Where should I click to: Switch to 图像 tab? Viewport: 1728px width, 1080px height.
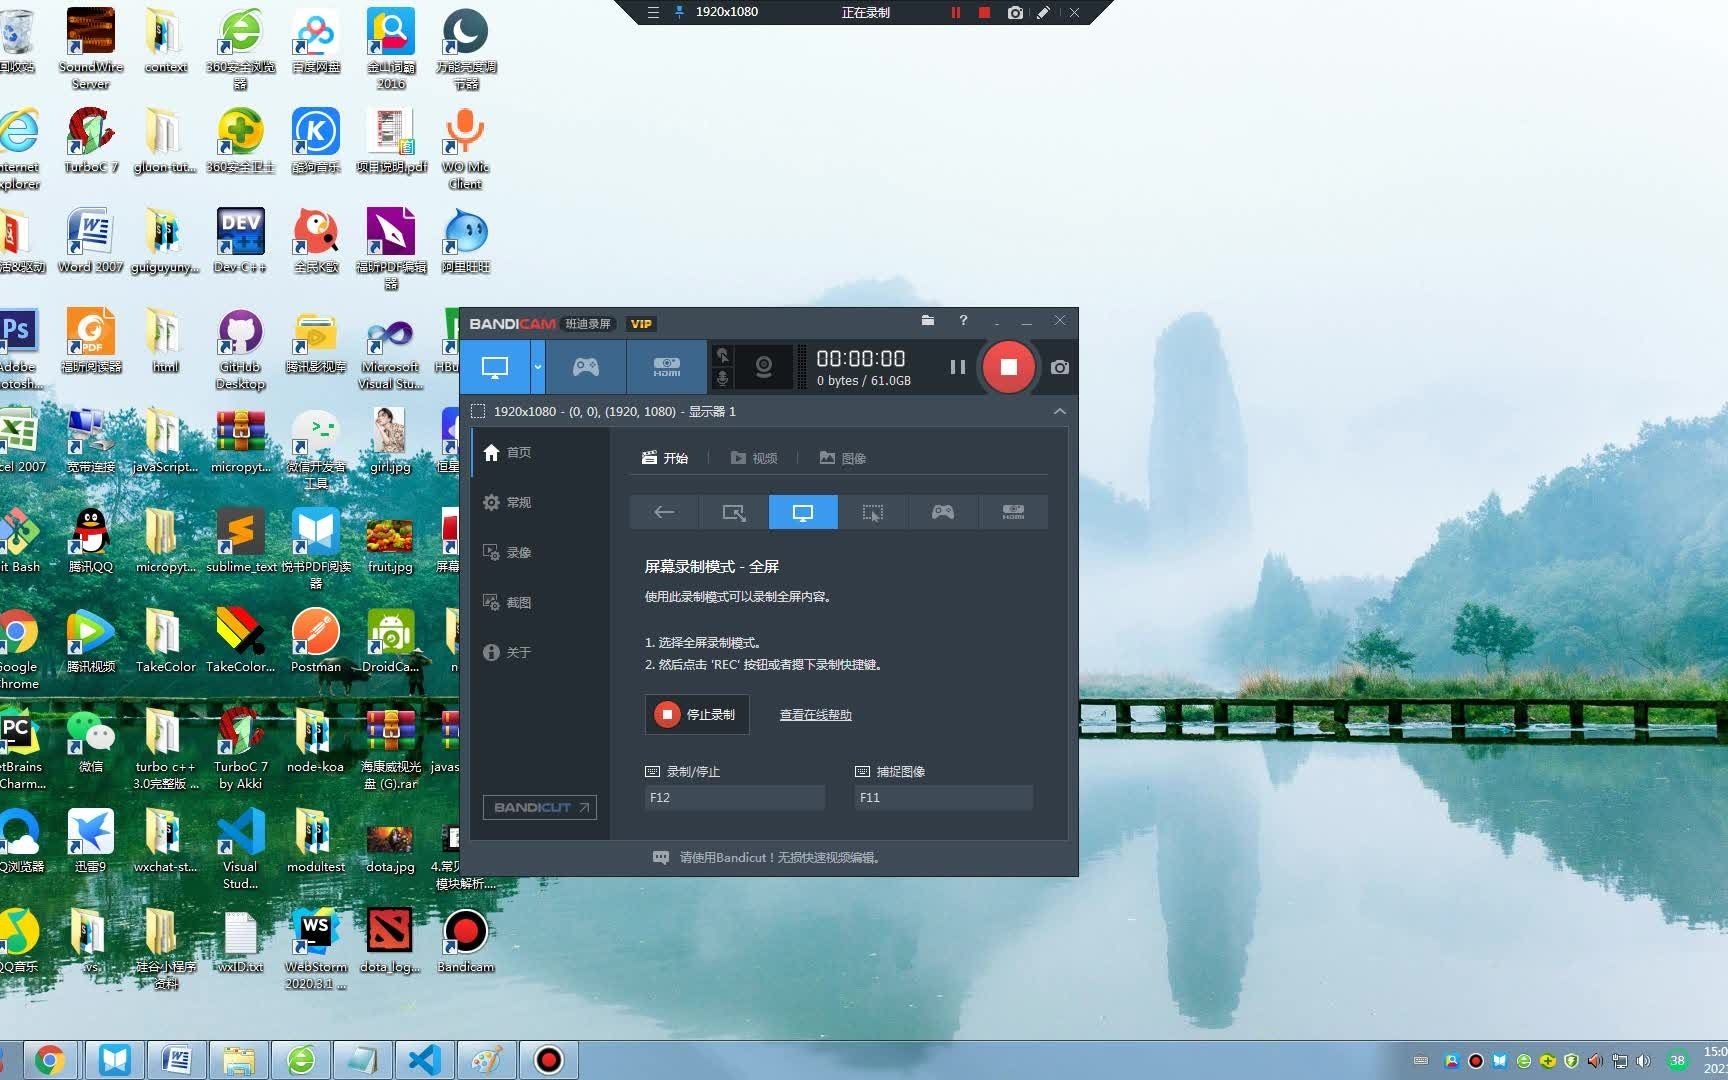[842, 458]
